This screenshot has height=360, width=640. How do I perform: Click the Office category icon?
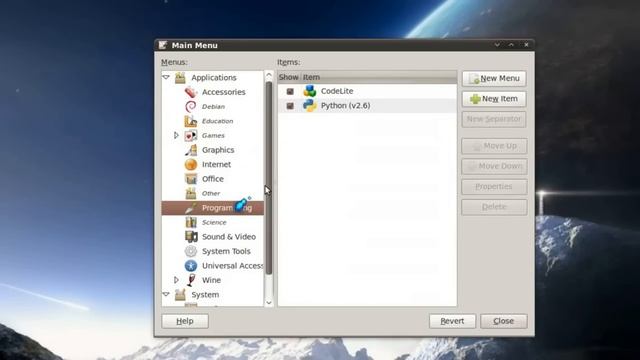click(191, 179)
